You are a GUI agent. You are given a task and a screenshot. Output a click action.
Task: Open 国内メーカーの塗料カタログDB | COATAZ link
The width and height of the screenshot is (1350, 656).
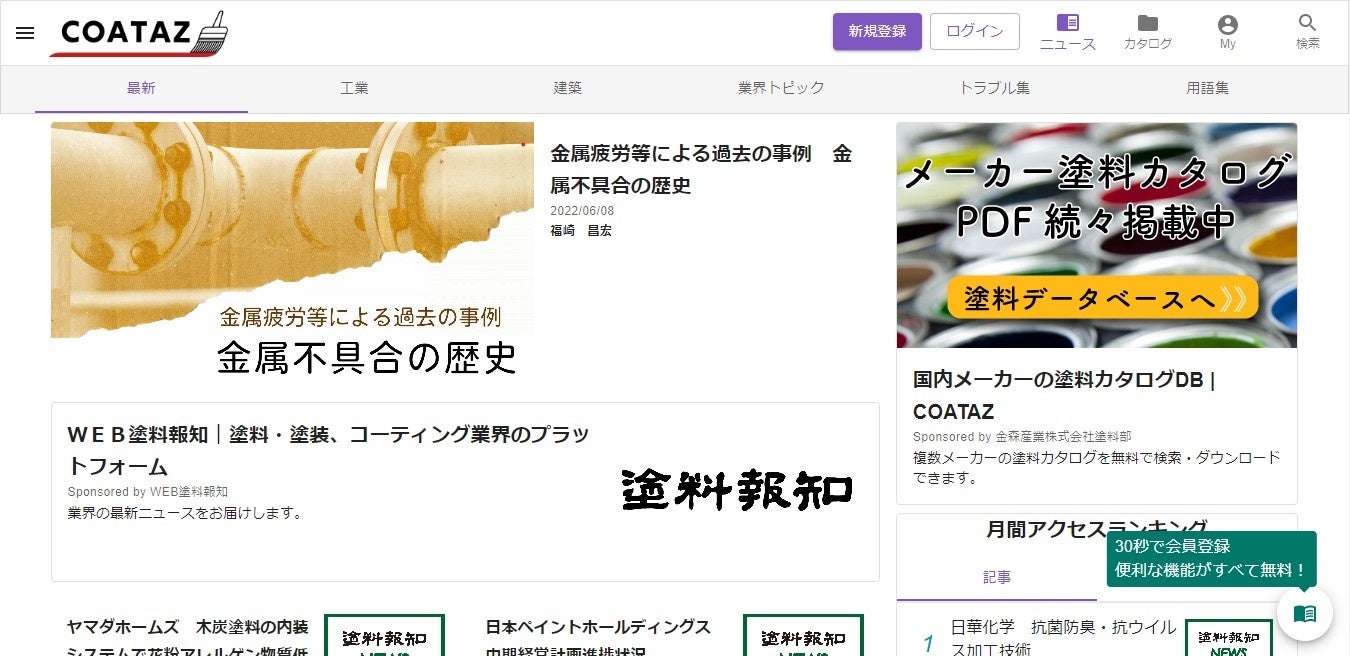(1064, 395)
